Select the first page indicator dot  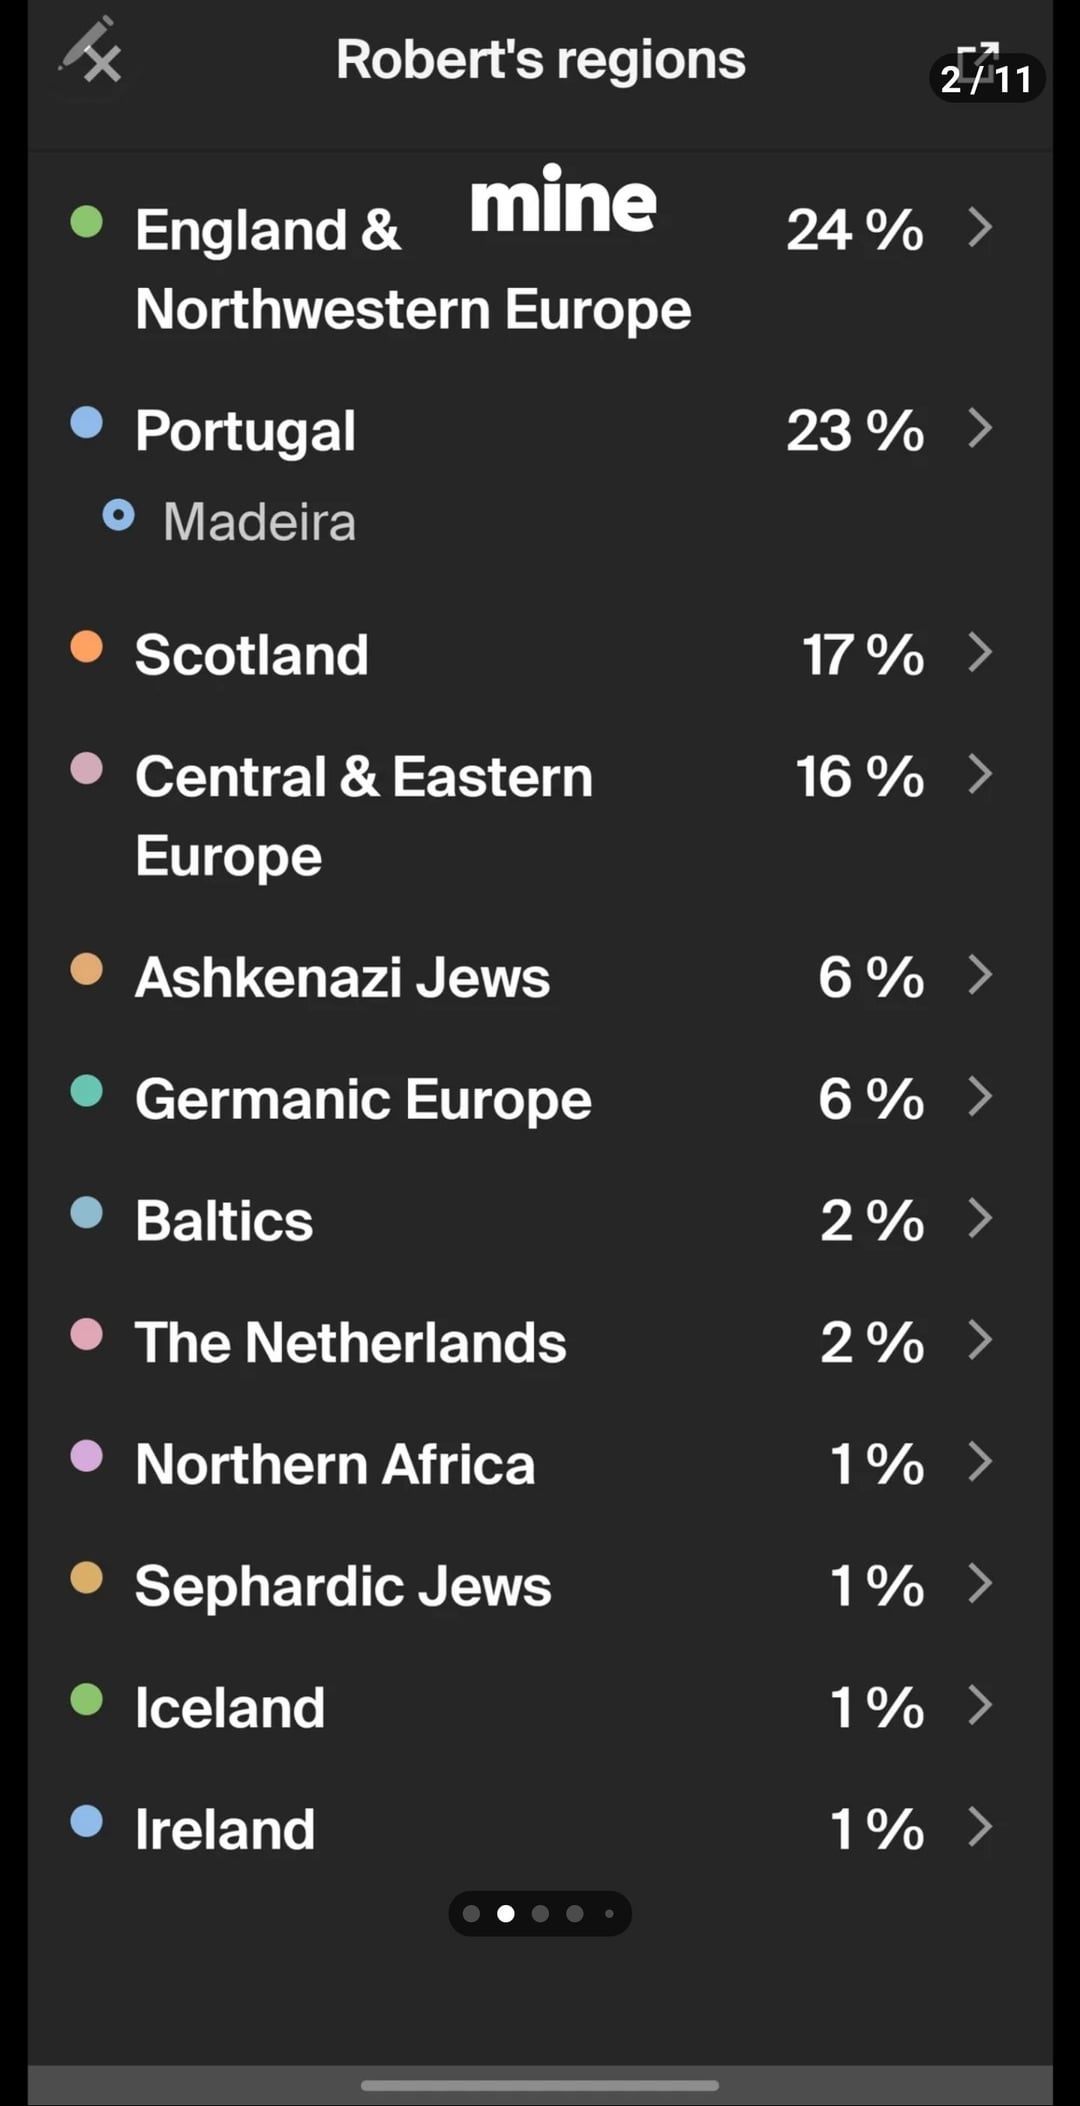[472, 1913]
